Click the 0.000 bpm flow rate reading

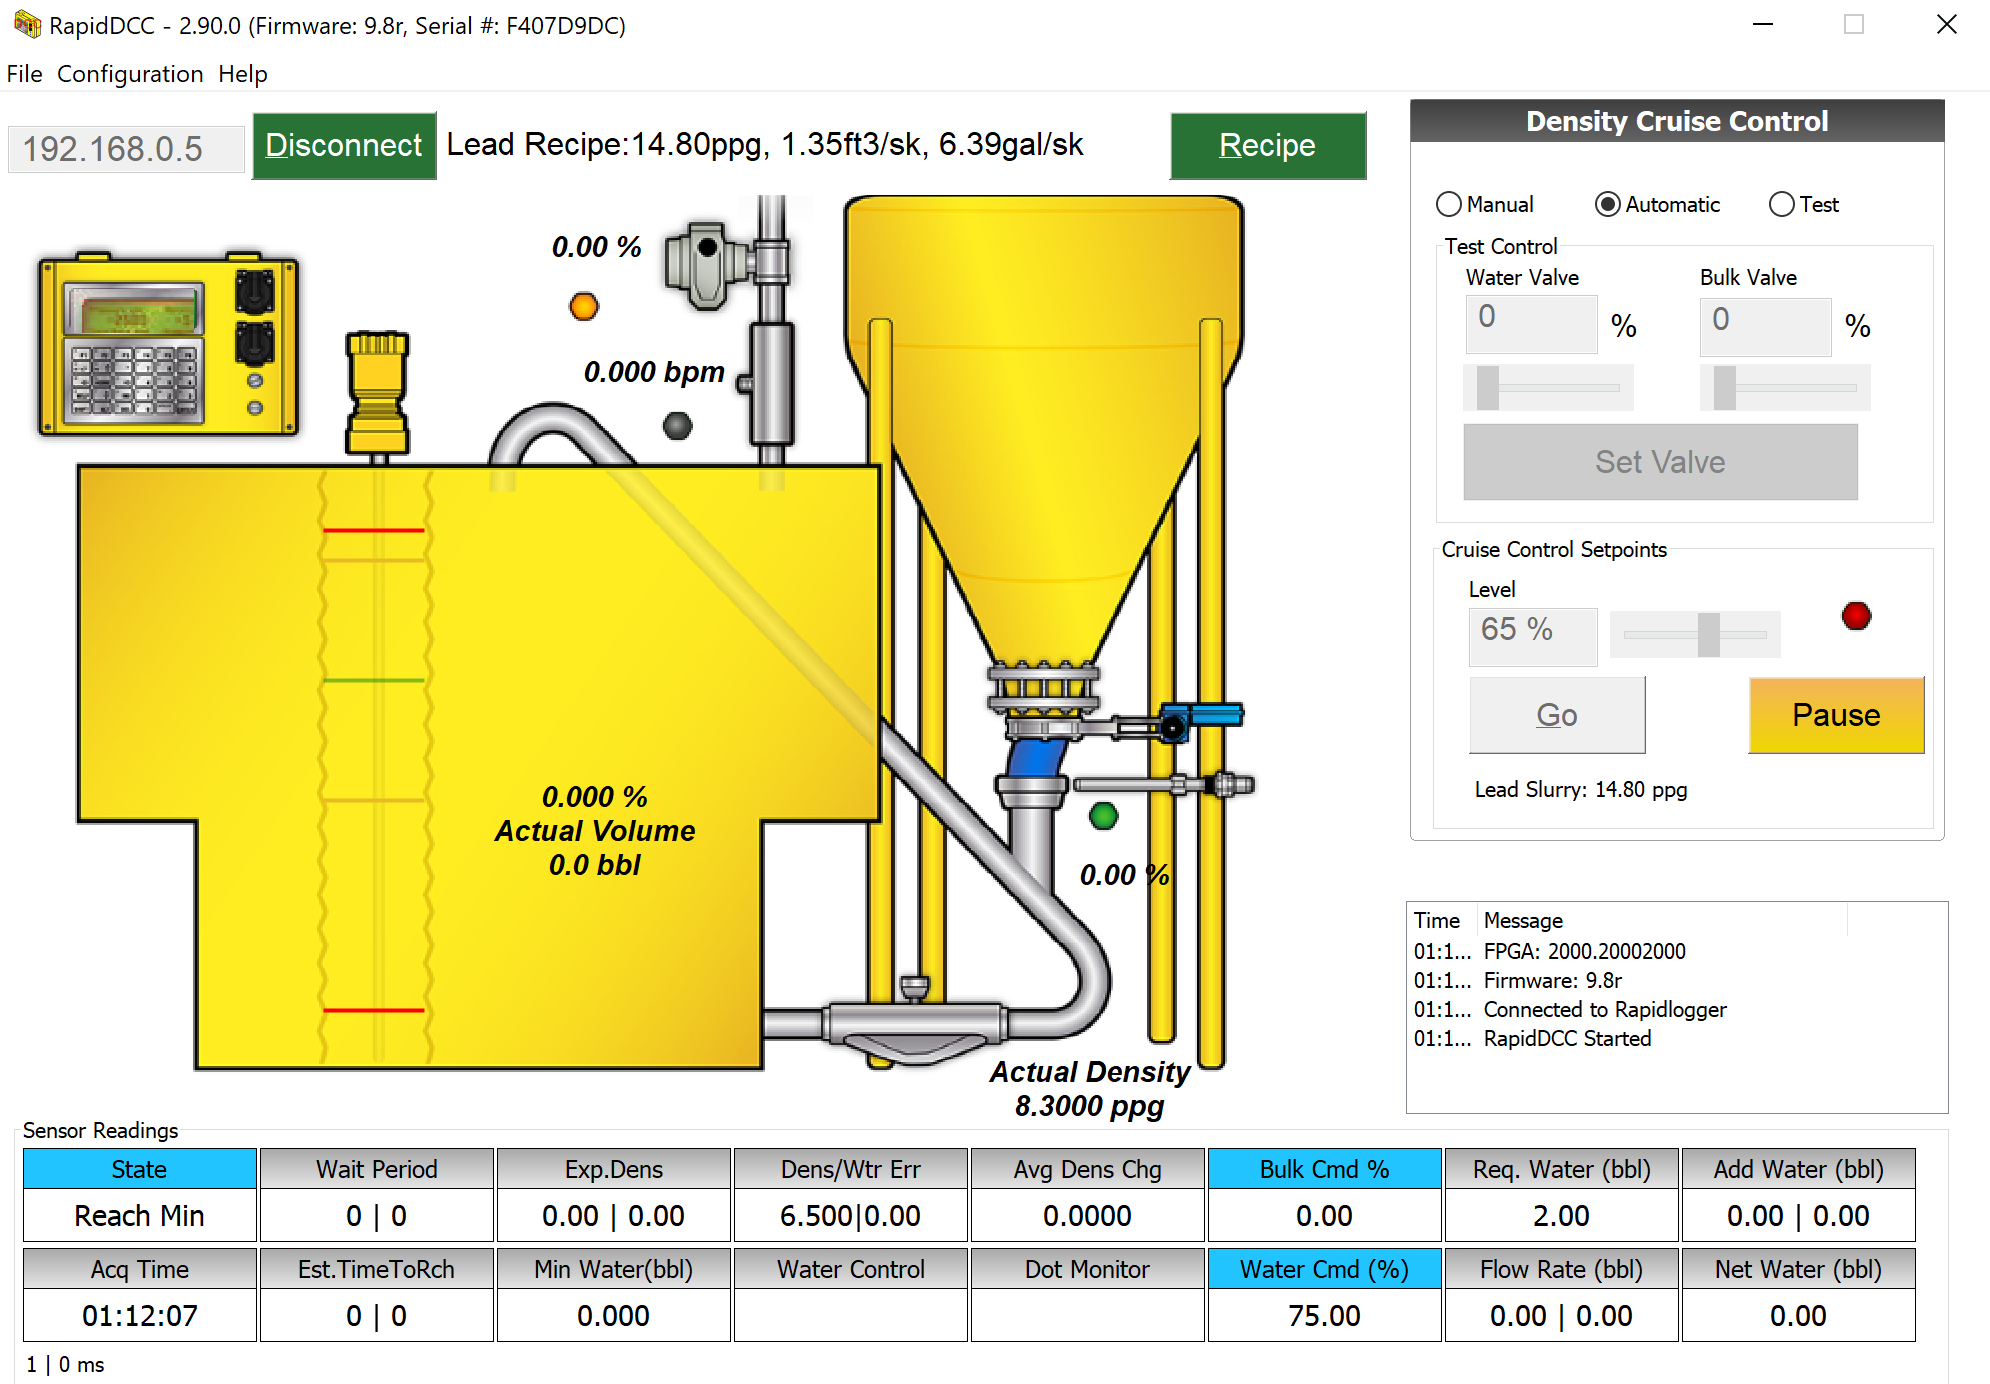click(x=654, y=372)
